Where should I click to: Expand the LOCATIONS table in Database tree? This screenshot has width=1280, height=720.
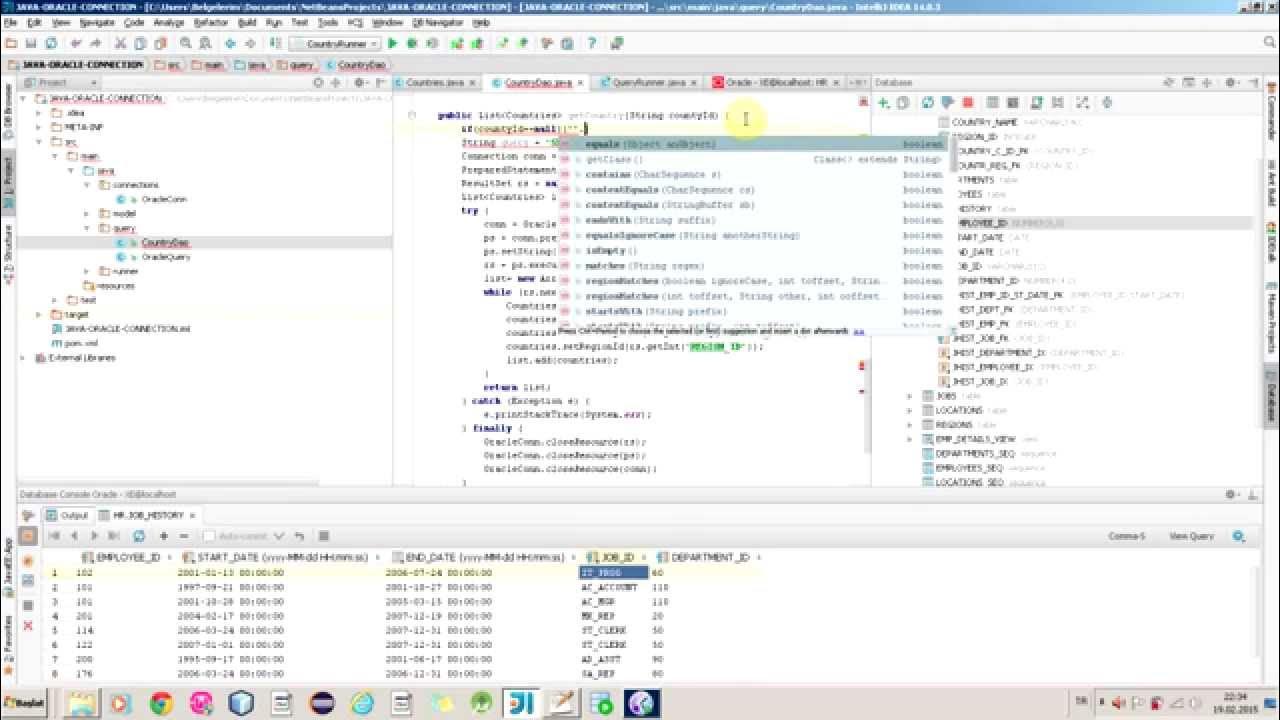[x=909, y=410]
